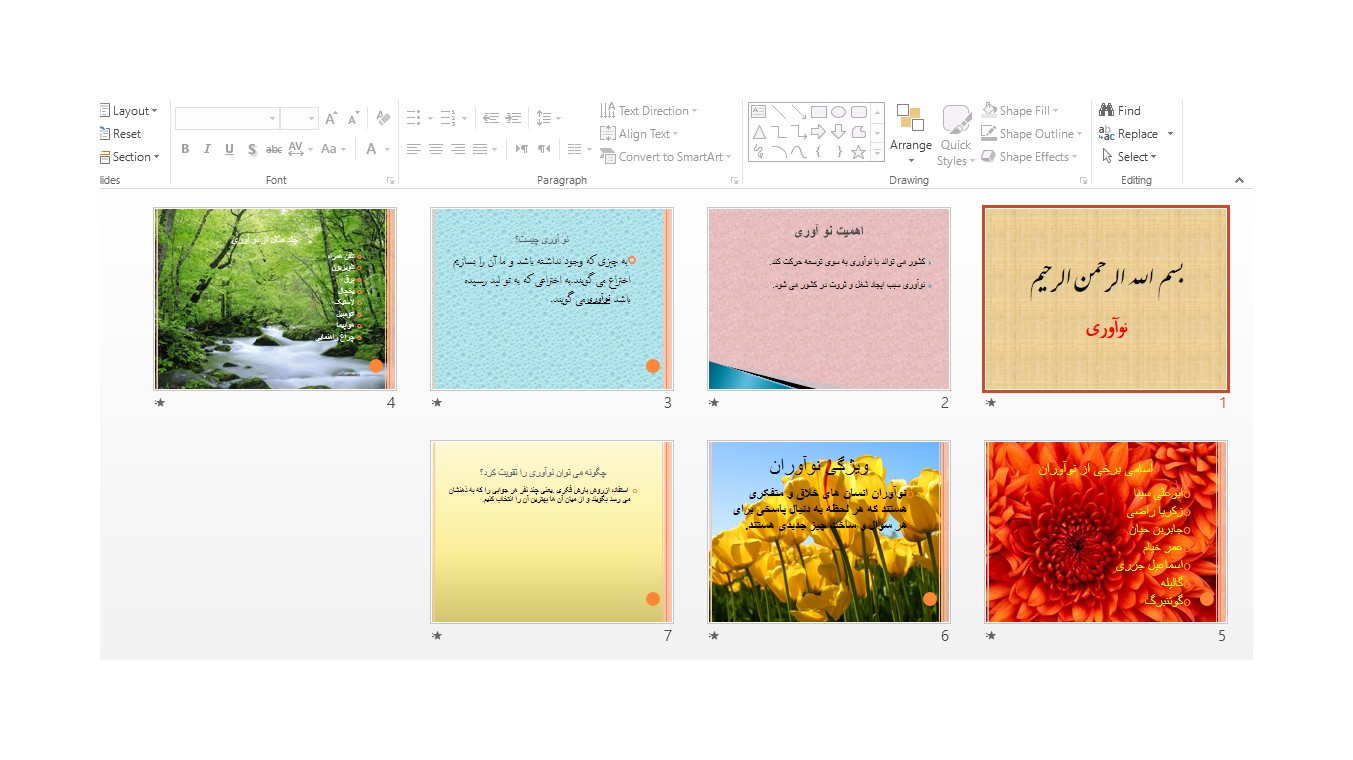
Task: Select the Scribble freeform shape
Action: [758, 152]
